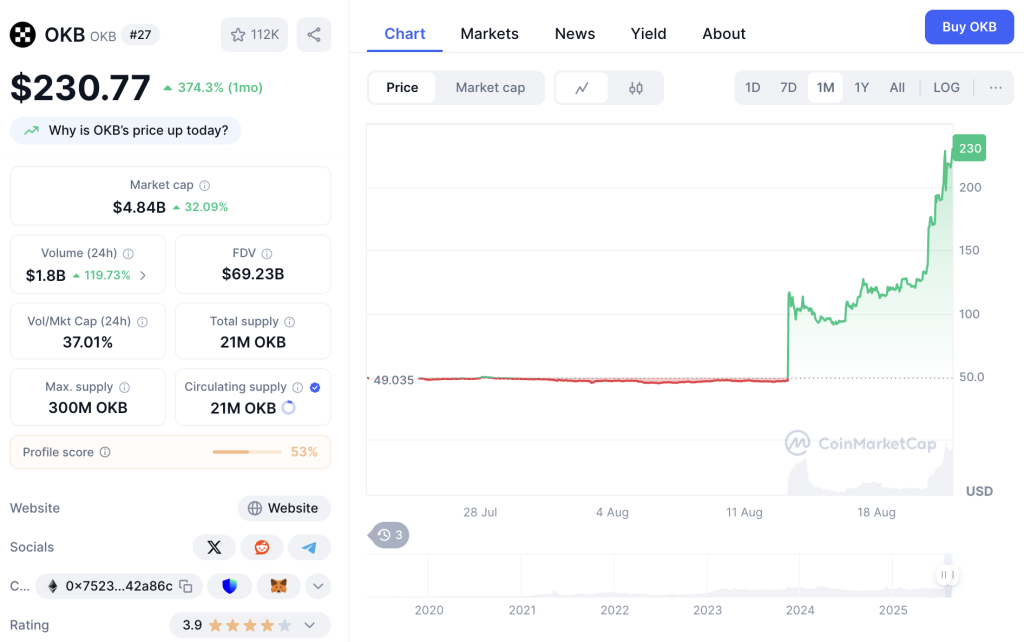Viewport: 1024px width, 642px height.
Task: Click the 49.035 baseline price label
Action: click(394, 380)
